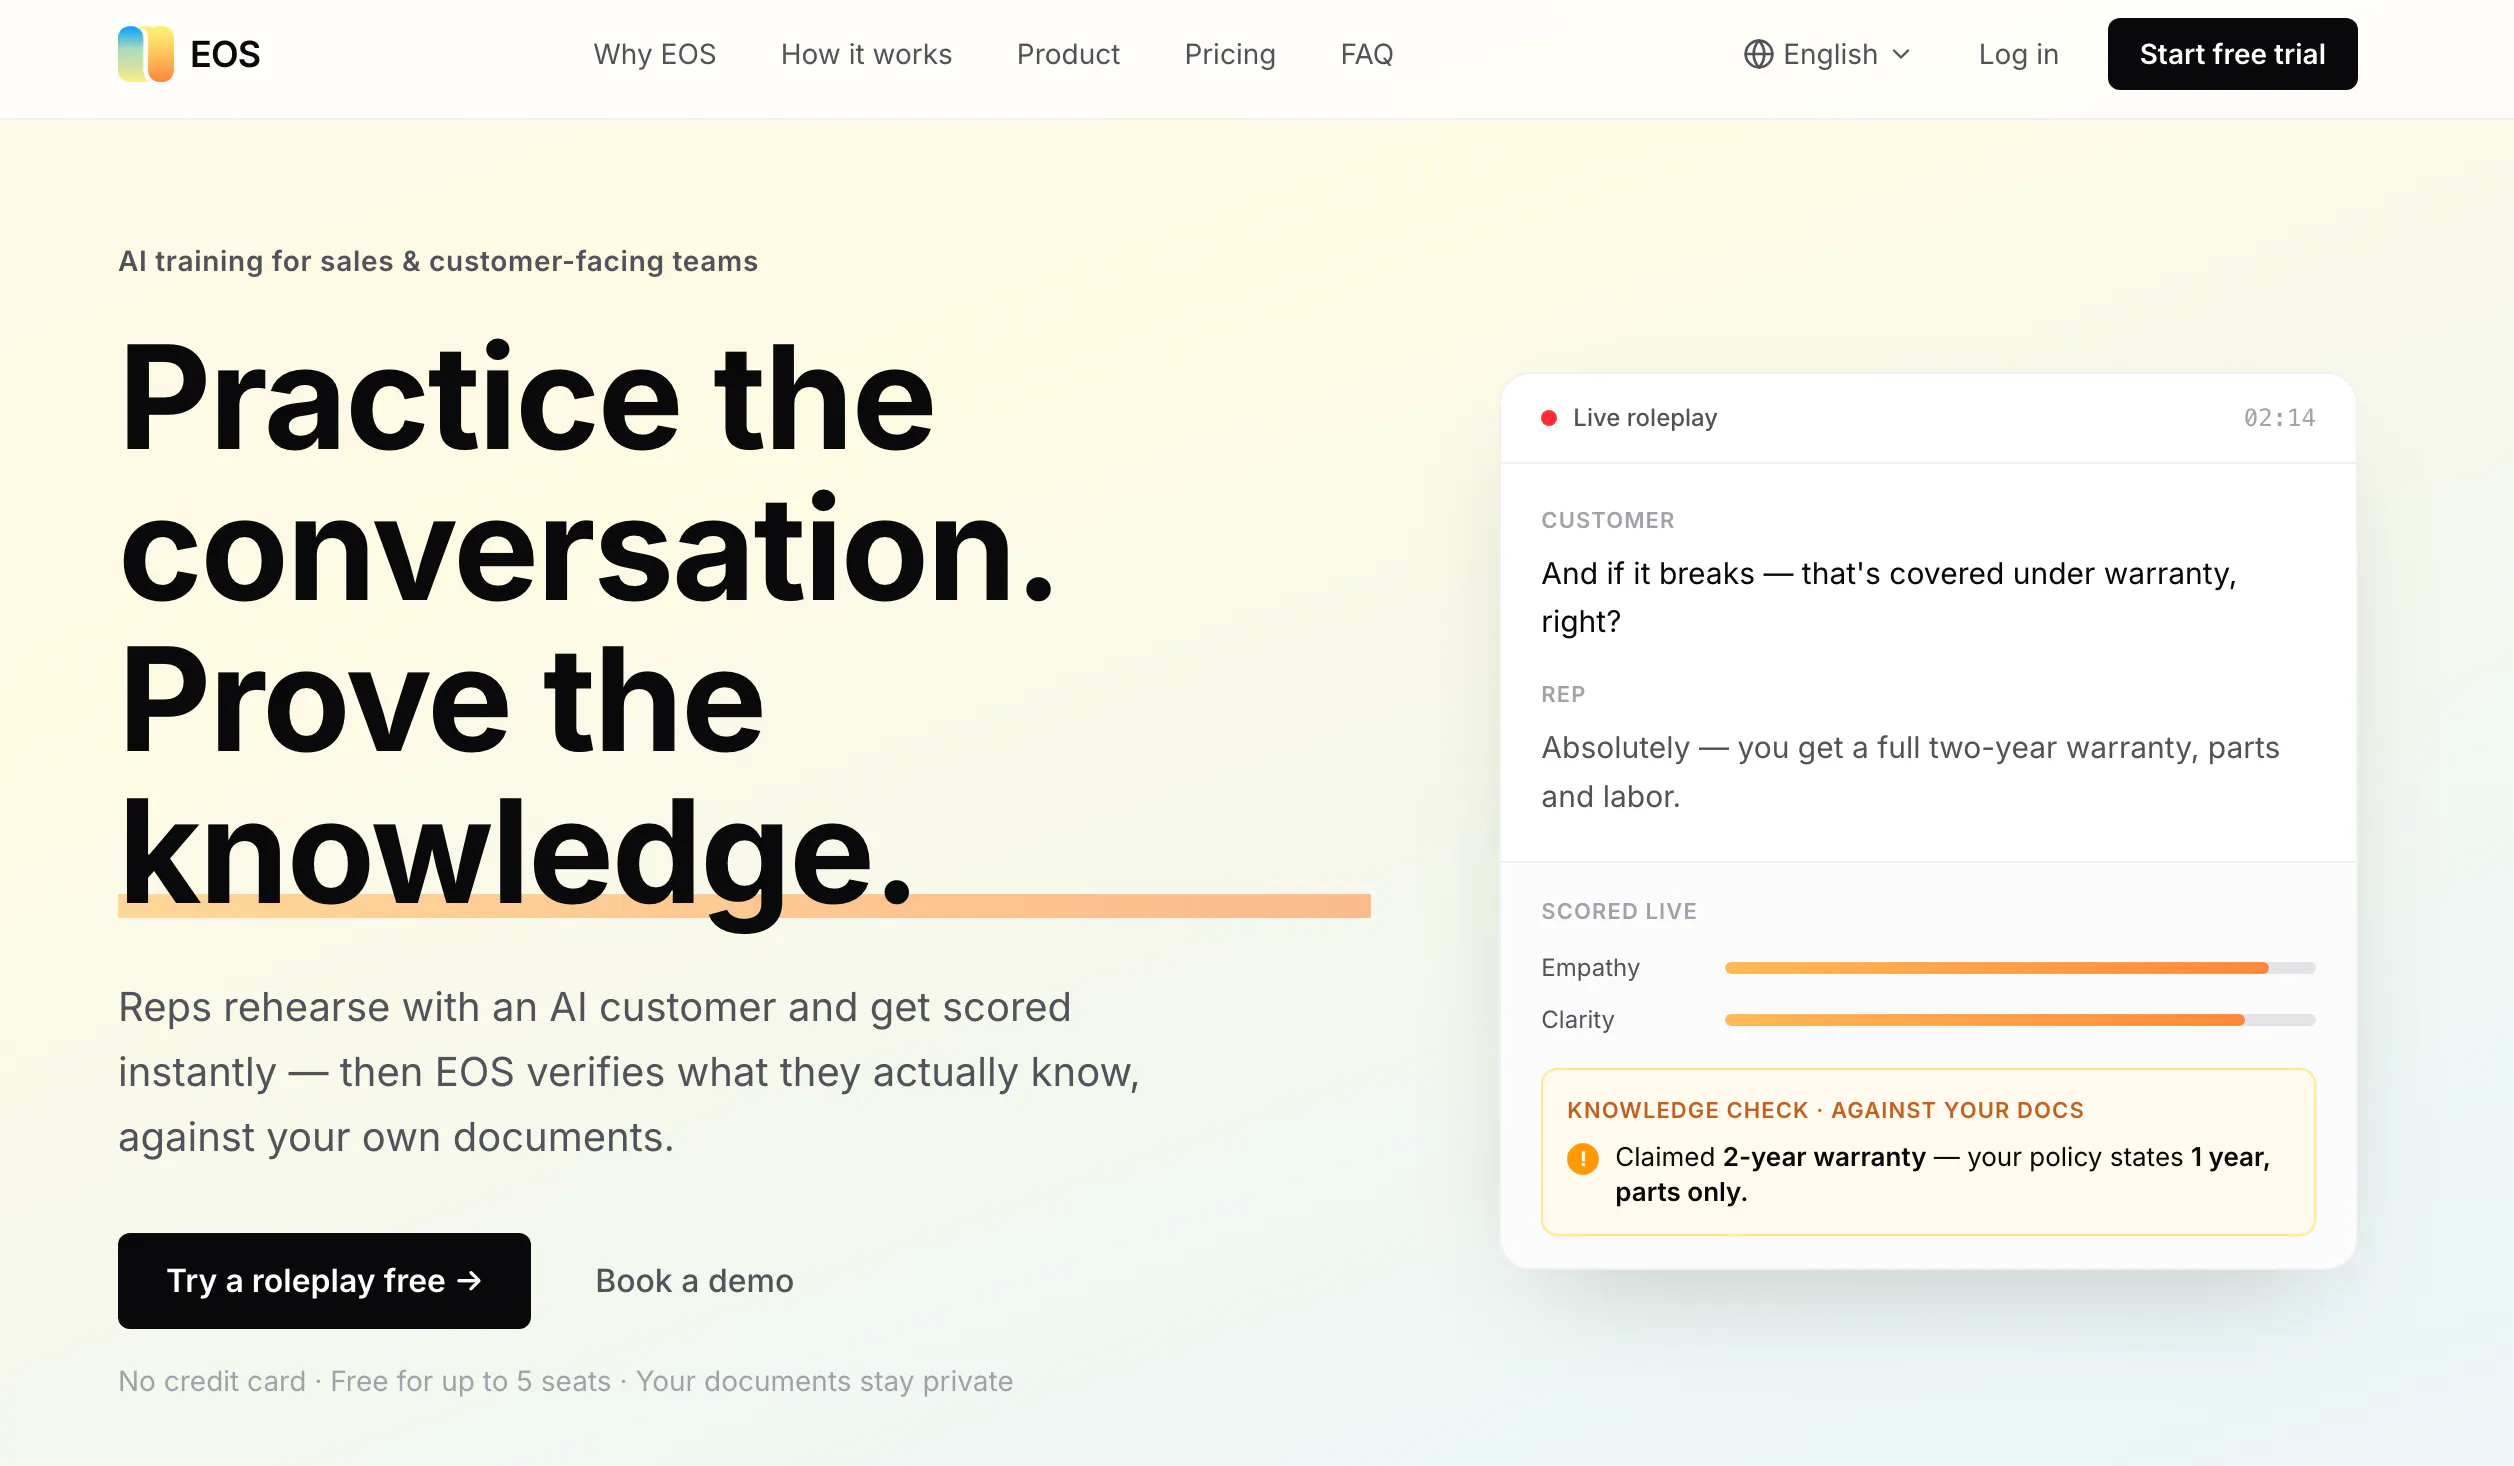This screenshot has height=1466, width=2514.
Task: Click the Try a roleplay free button
Action: click(324, 1281)
